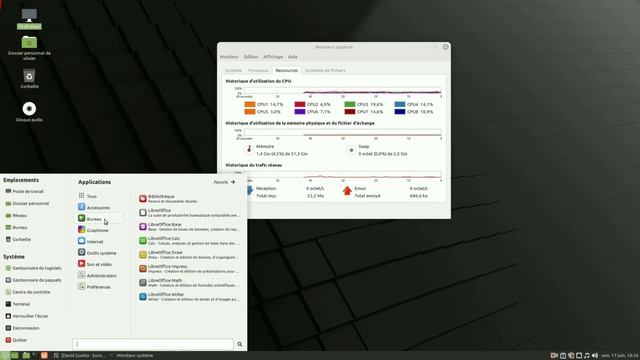Open Poste de travail place
This screenshot has height=360, width=640.
click(24, 191)
